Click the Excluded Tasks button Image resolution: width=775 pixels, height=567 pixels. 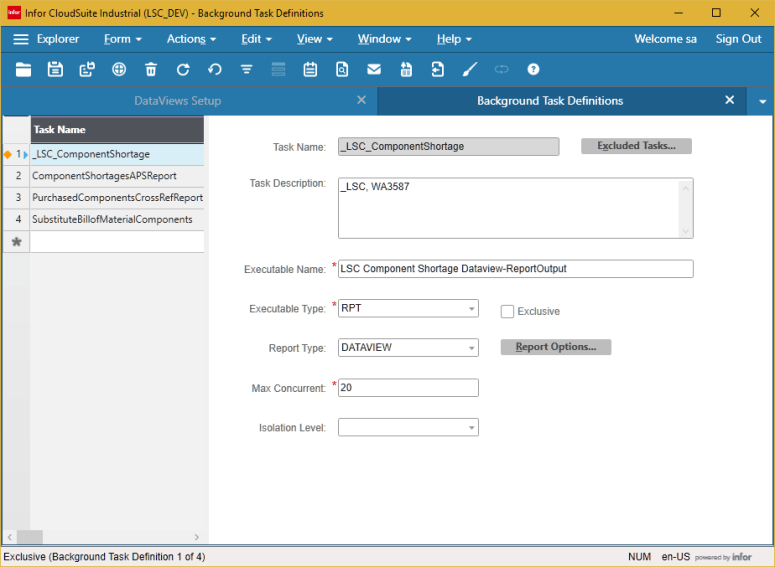point(636,146)
